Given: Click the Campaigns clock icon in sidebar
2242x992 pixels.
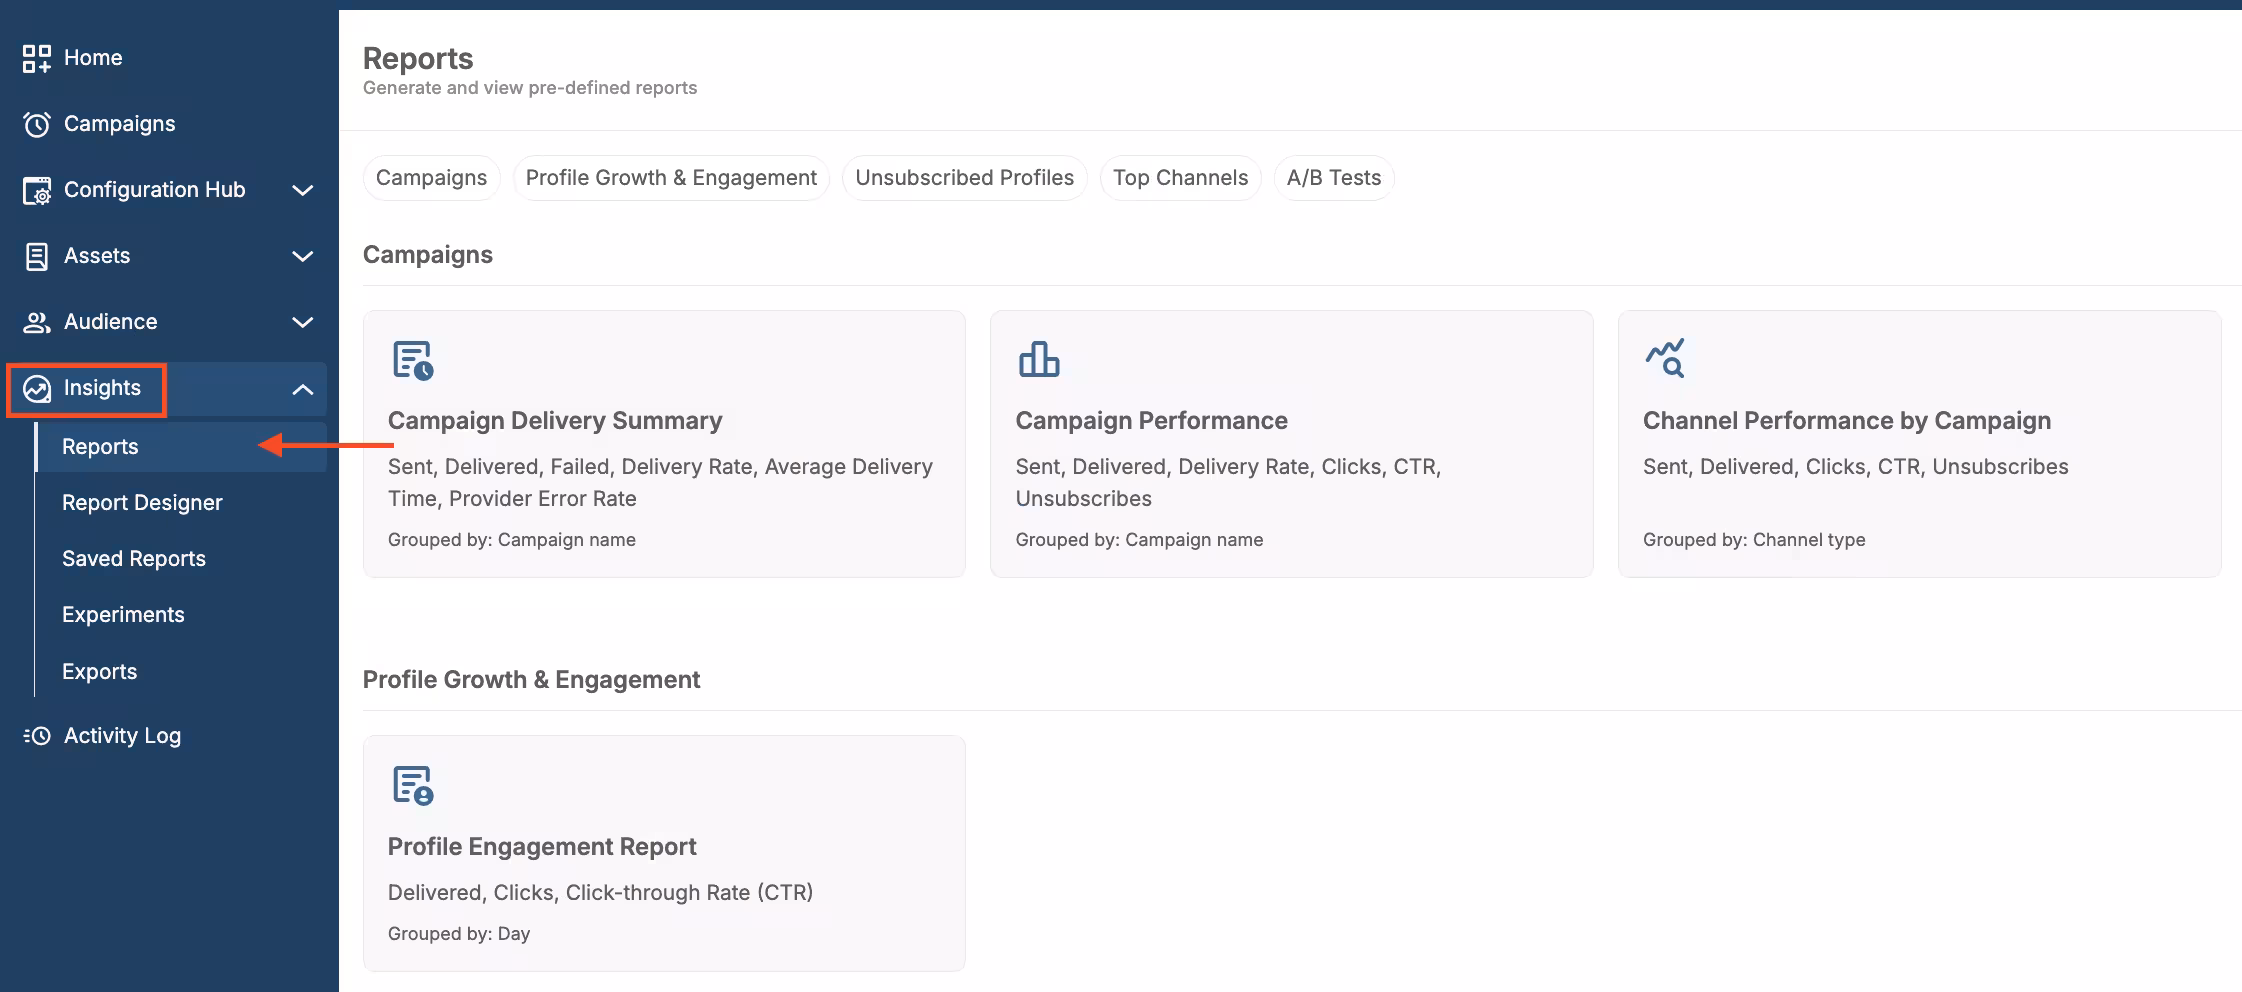Looking at the screenshot, I should coord(37,124).
